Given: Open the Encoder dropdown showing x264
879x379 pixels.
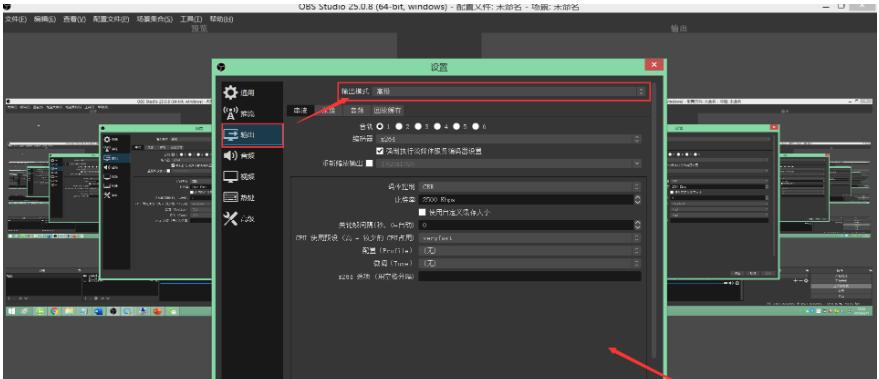Looking at the screenshot, I should [x=508, y=139].
